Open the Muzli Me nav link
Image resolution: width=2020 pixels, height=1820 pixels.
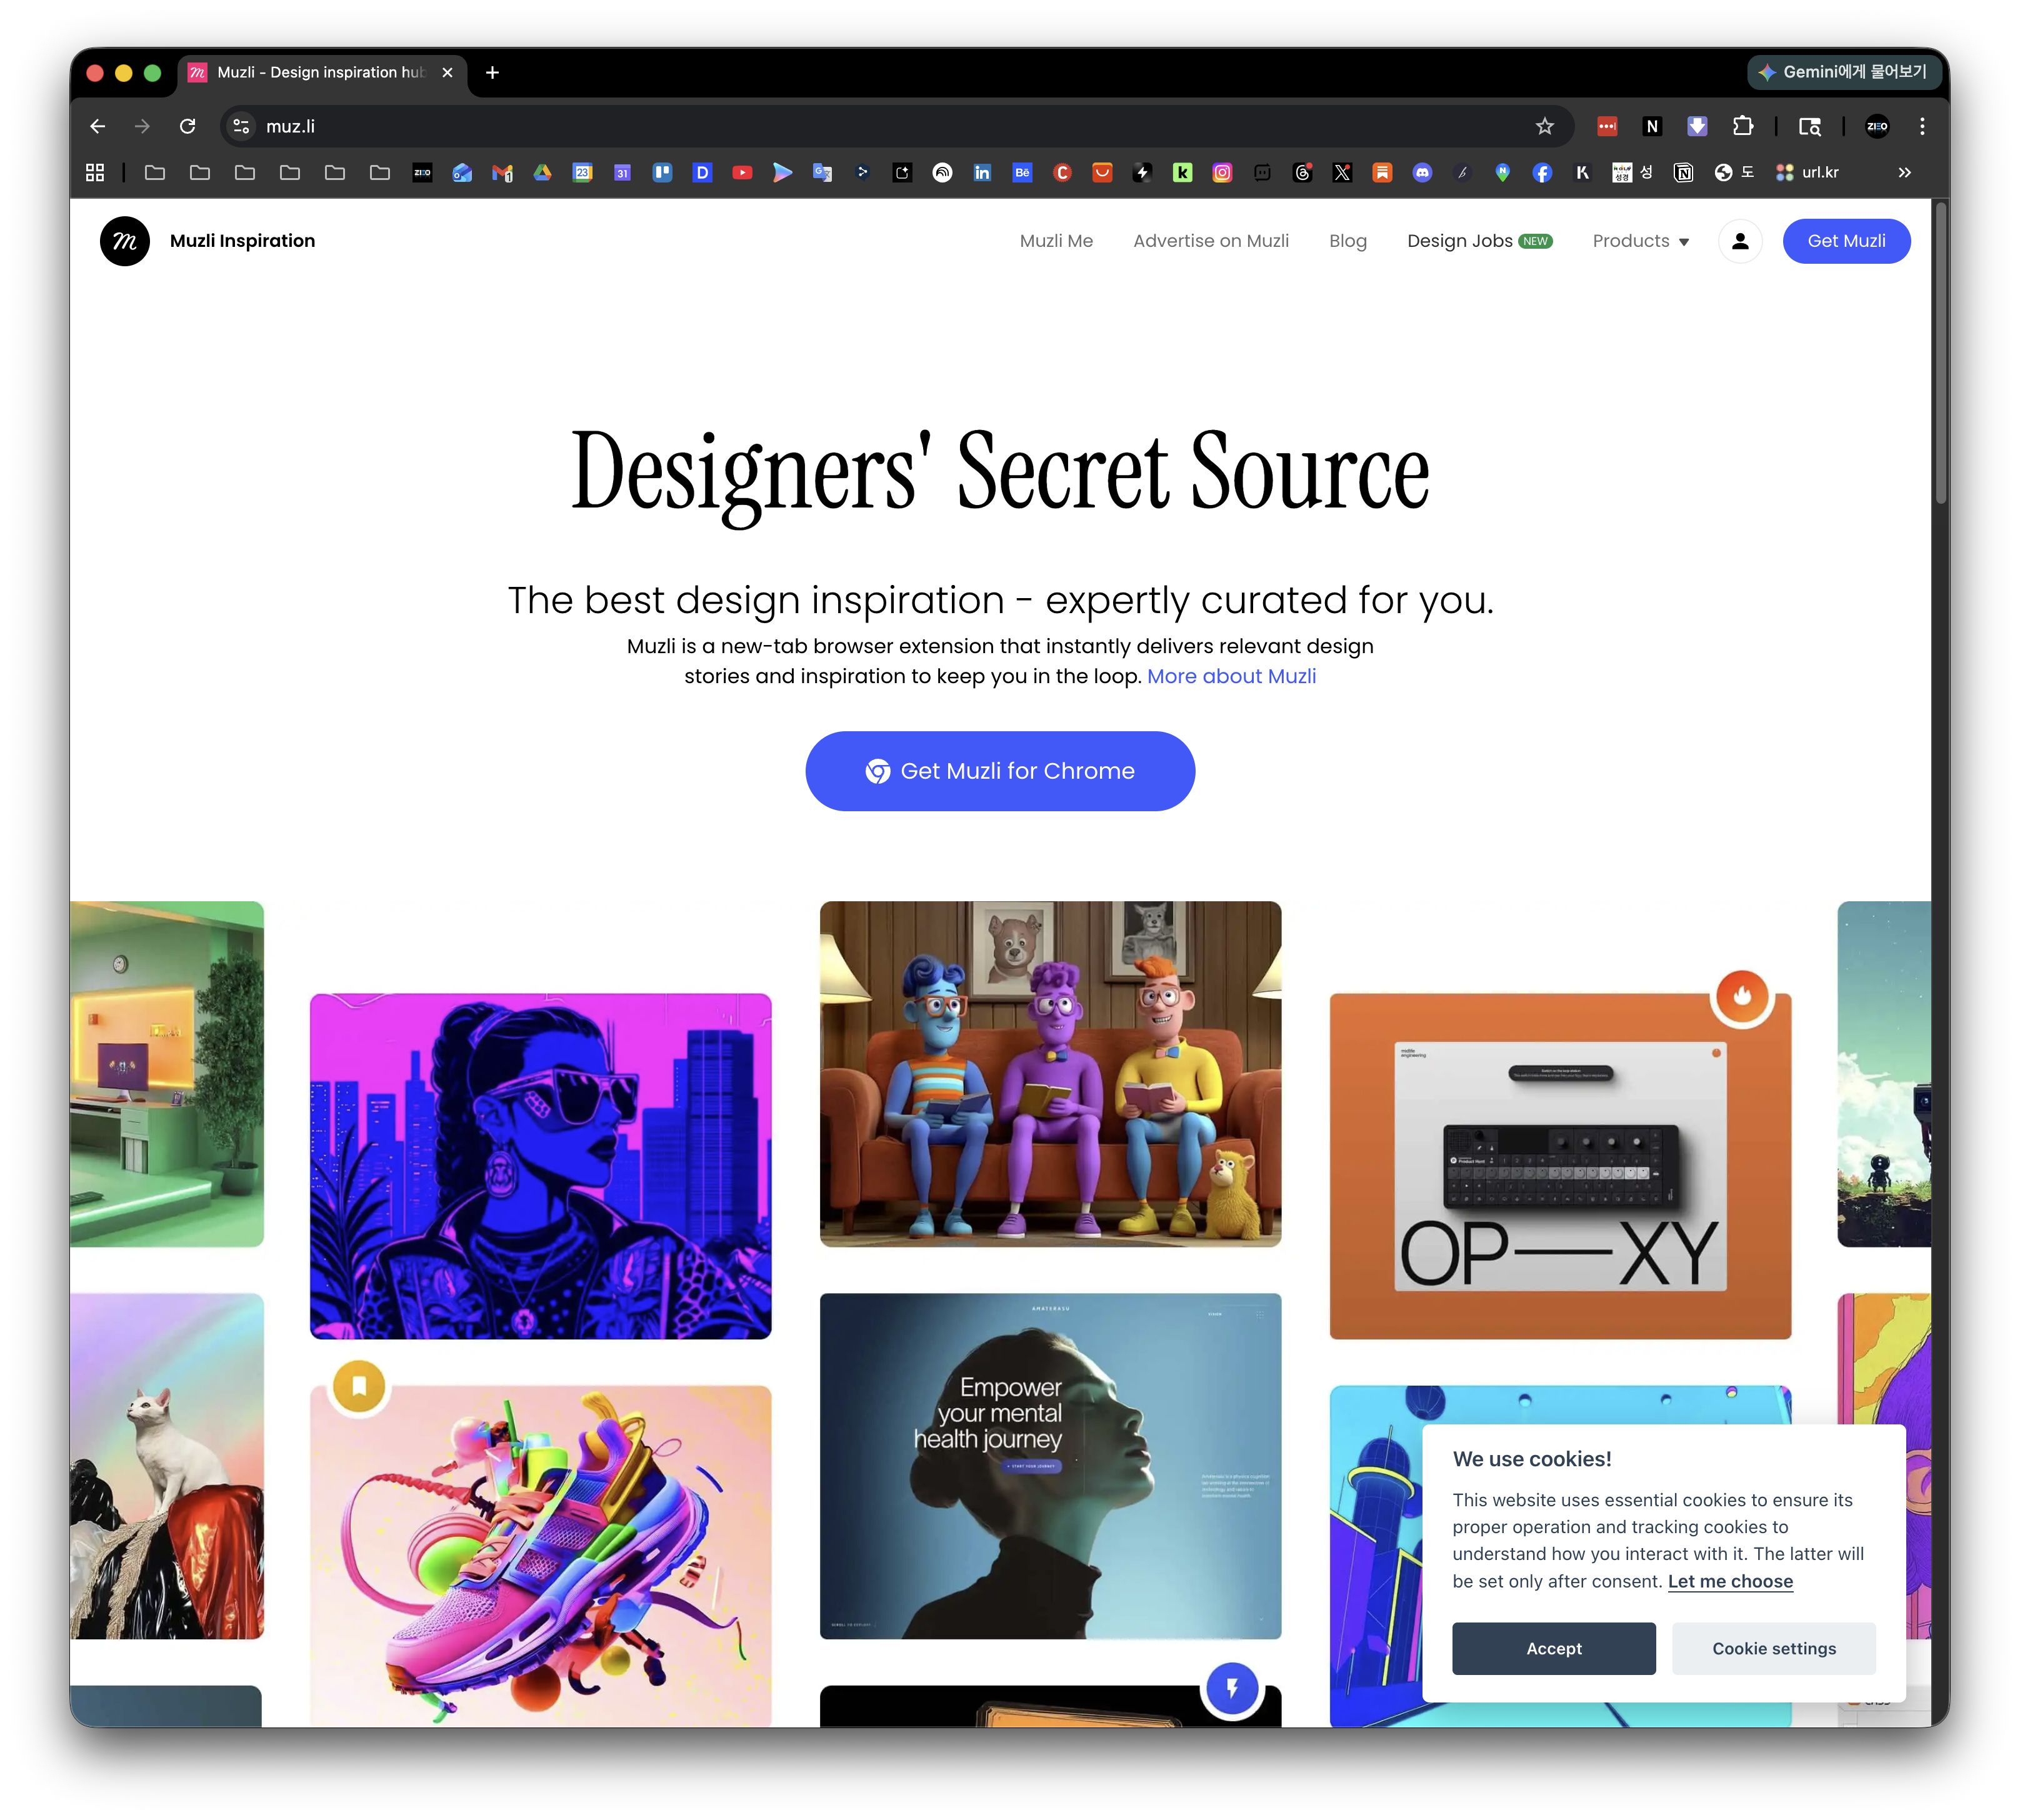pos(1056,241)
